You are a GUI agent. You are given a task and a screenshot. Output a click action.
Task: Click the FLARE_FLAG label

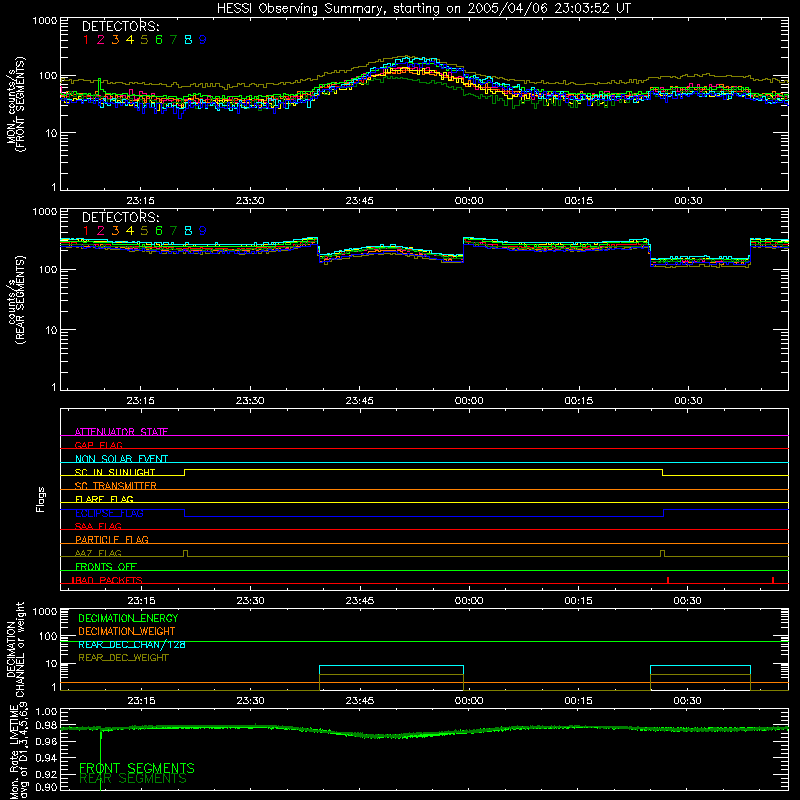click(104, 499)
